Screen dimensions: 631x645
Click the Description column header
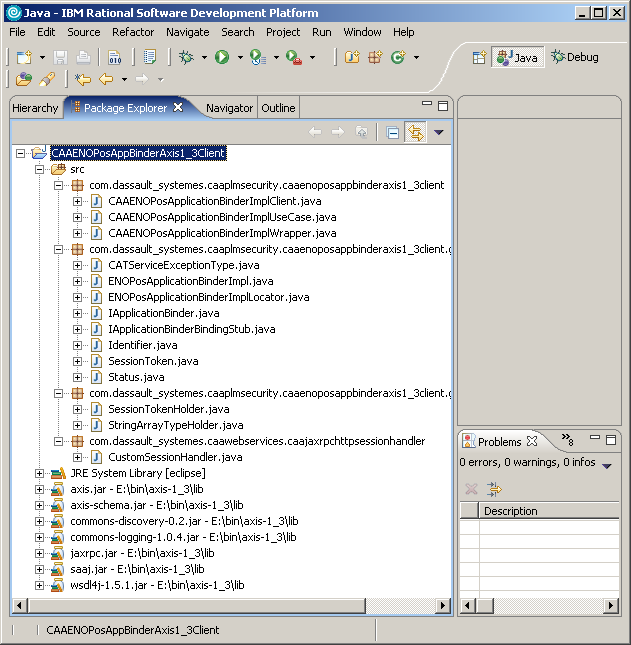click(549, 511)
